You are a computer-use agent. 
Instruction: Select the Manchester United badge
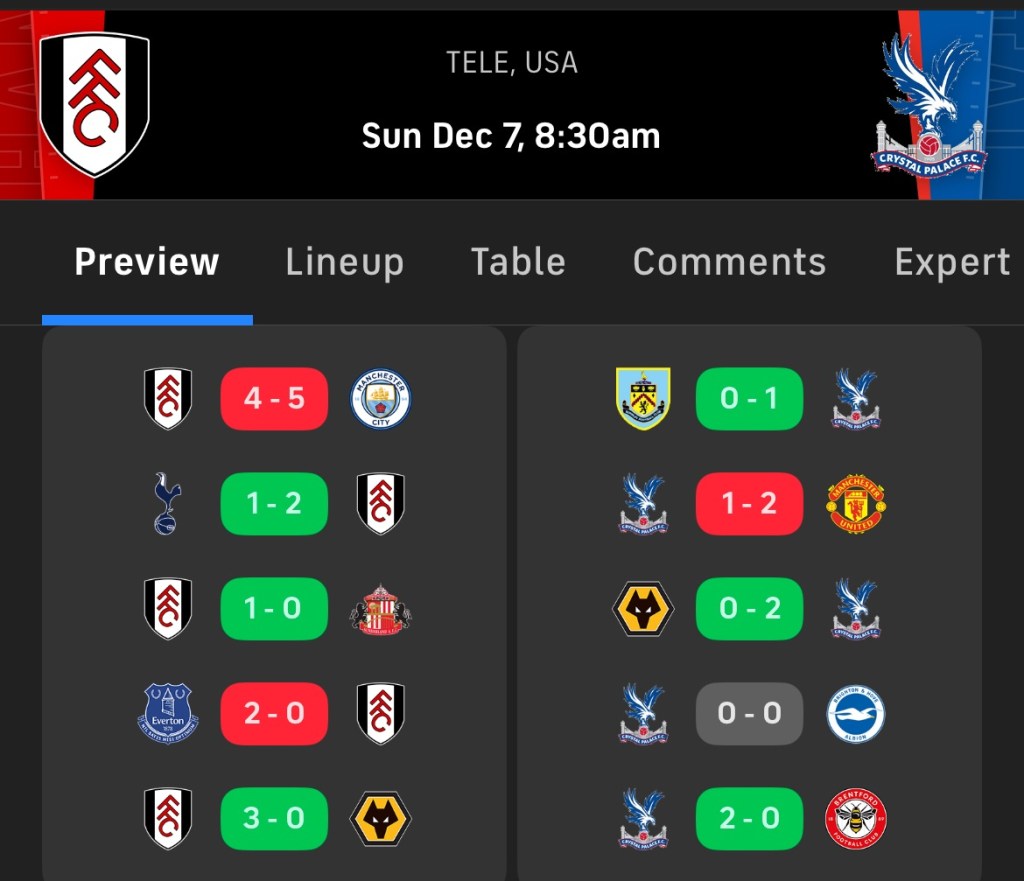click(856, 503)
